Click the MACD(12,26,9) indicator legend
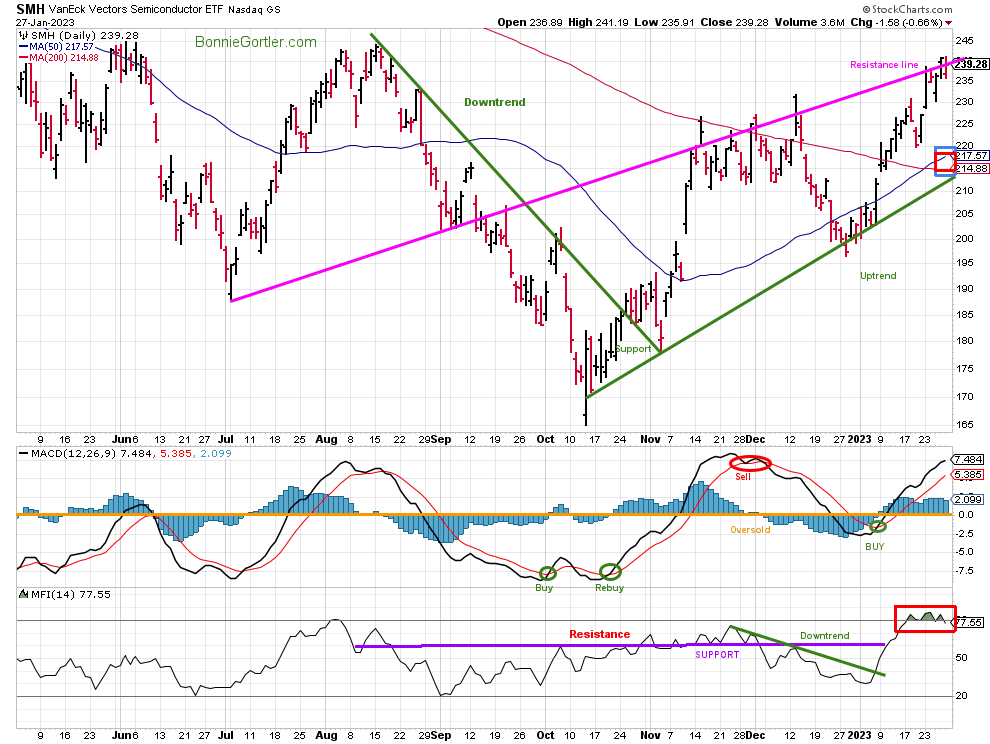This screenshot has width=990, height=744. (125, 453)
